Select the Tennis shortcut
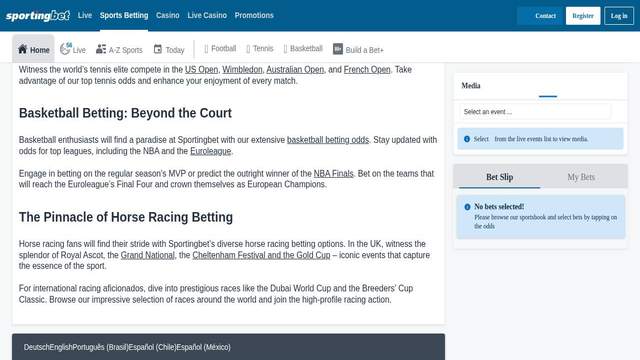 pyautogui.click(x=260, y=49)
